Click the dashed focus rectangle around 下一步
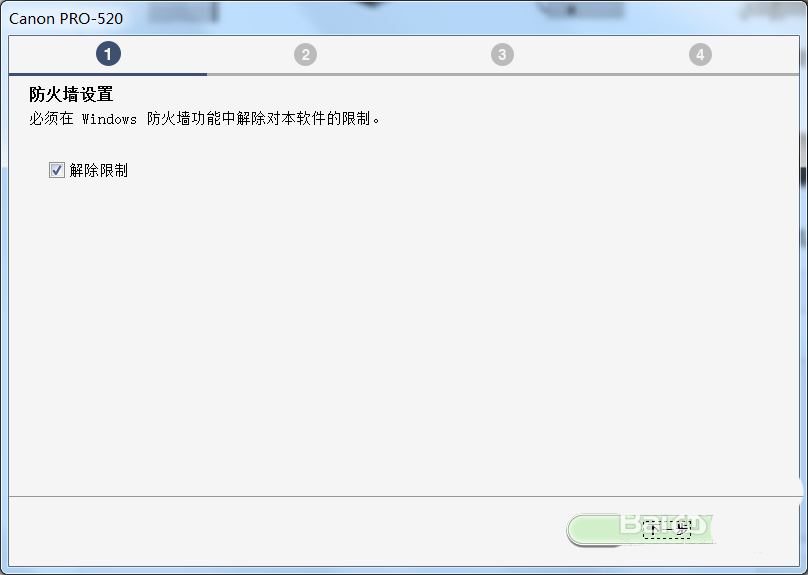 tap(667, 529)
